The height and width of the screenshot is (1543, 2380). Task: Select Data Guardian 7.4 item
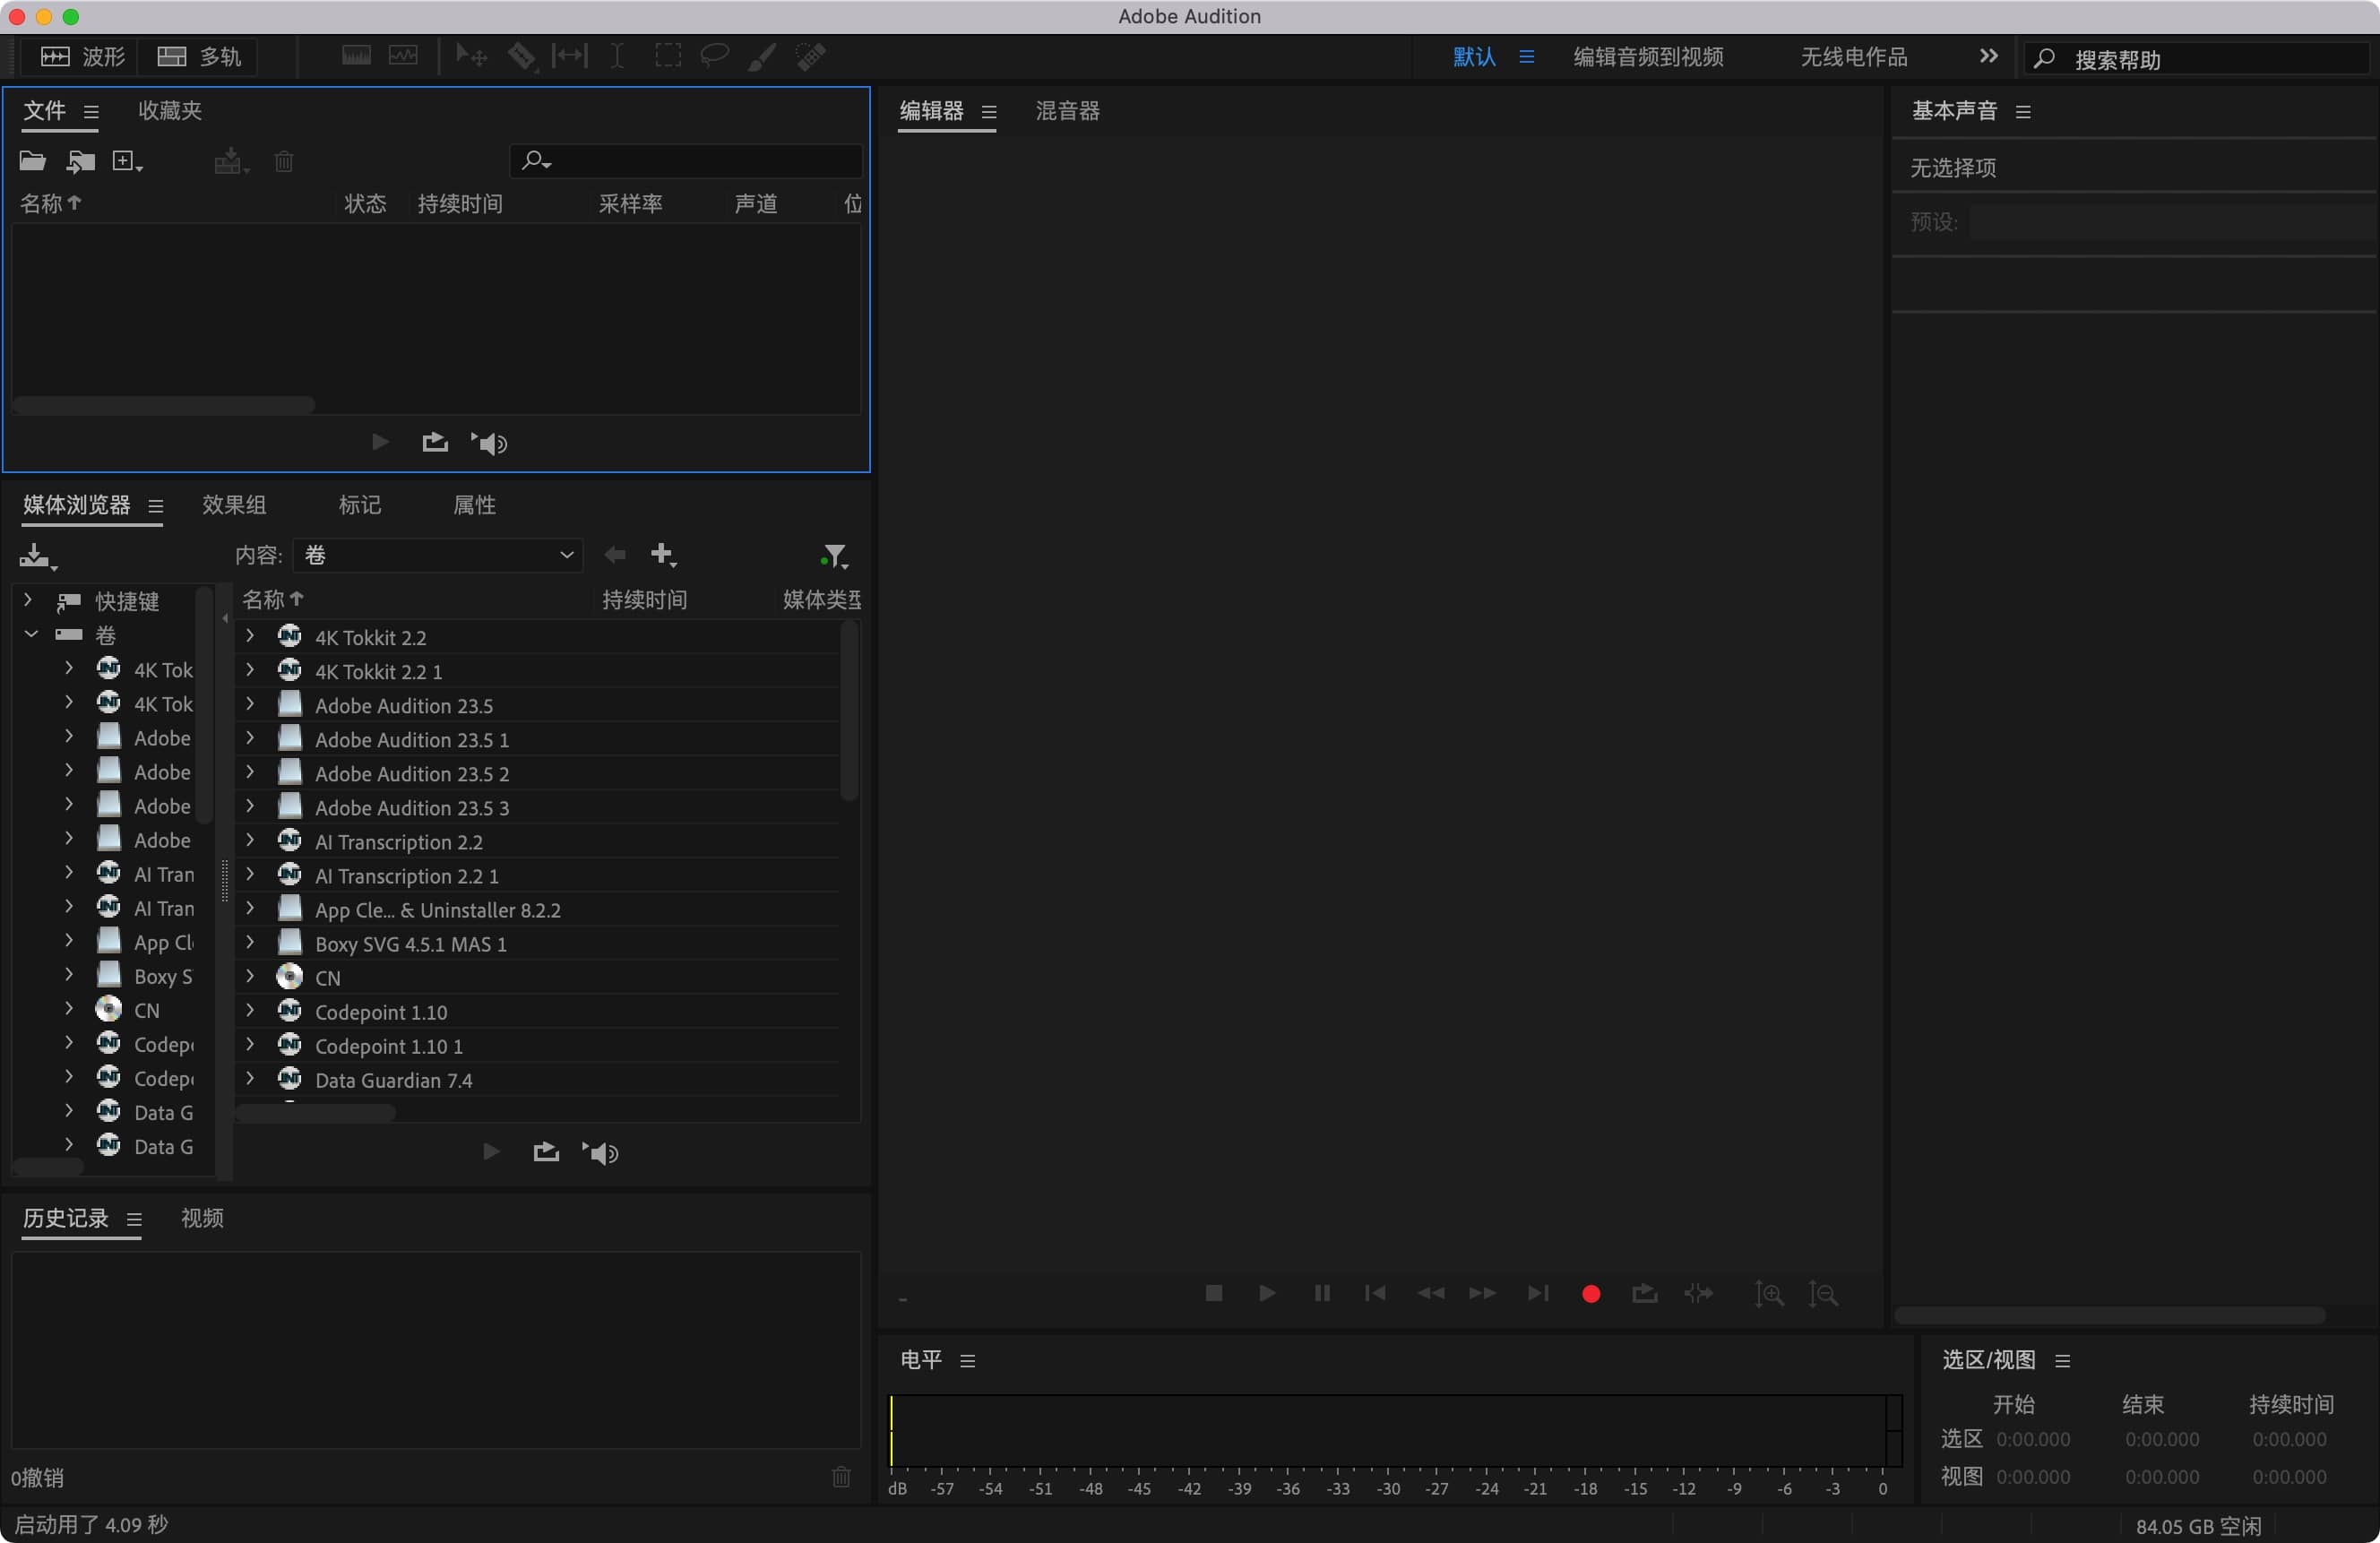(x=394, y=1080)
